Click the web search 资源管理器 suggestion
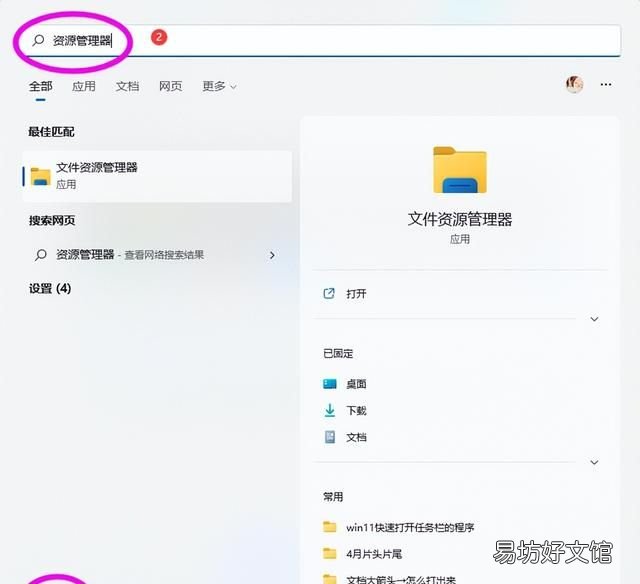This screenshot has width=640, height=584. [x=85, y=255]
